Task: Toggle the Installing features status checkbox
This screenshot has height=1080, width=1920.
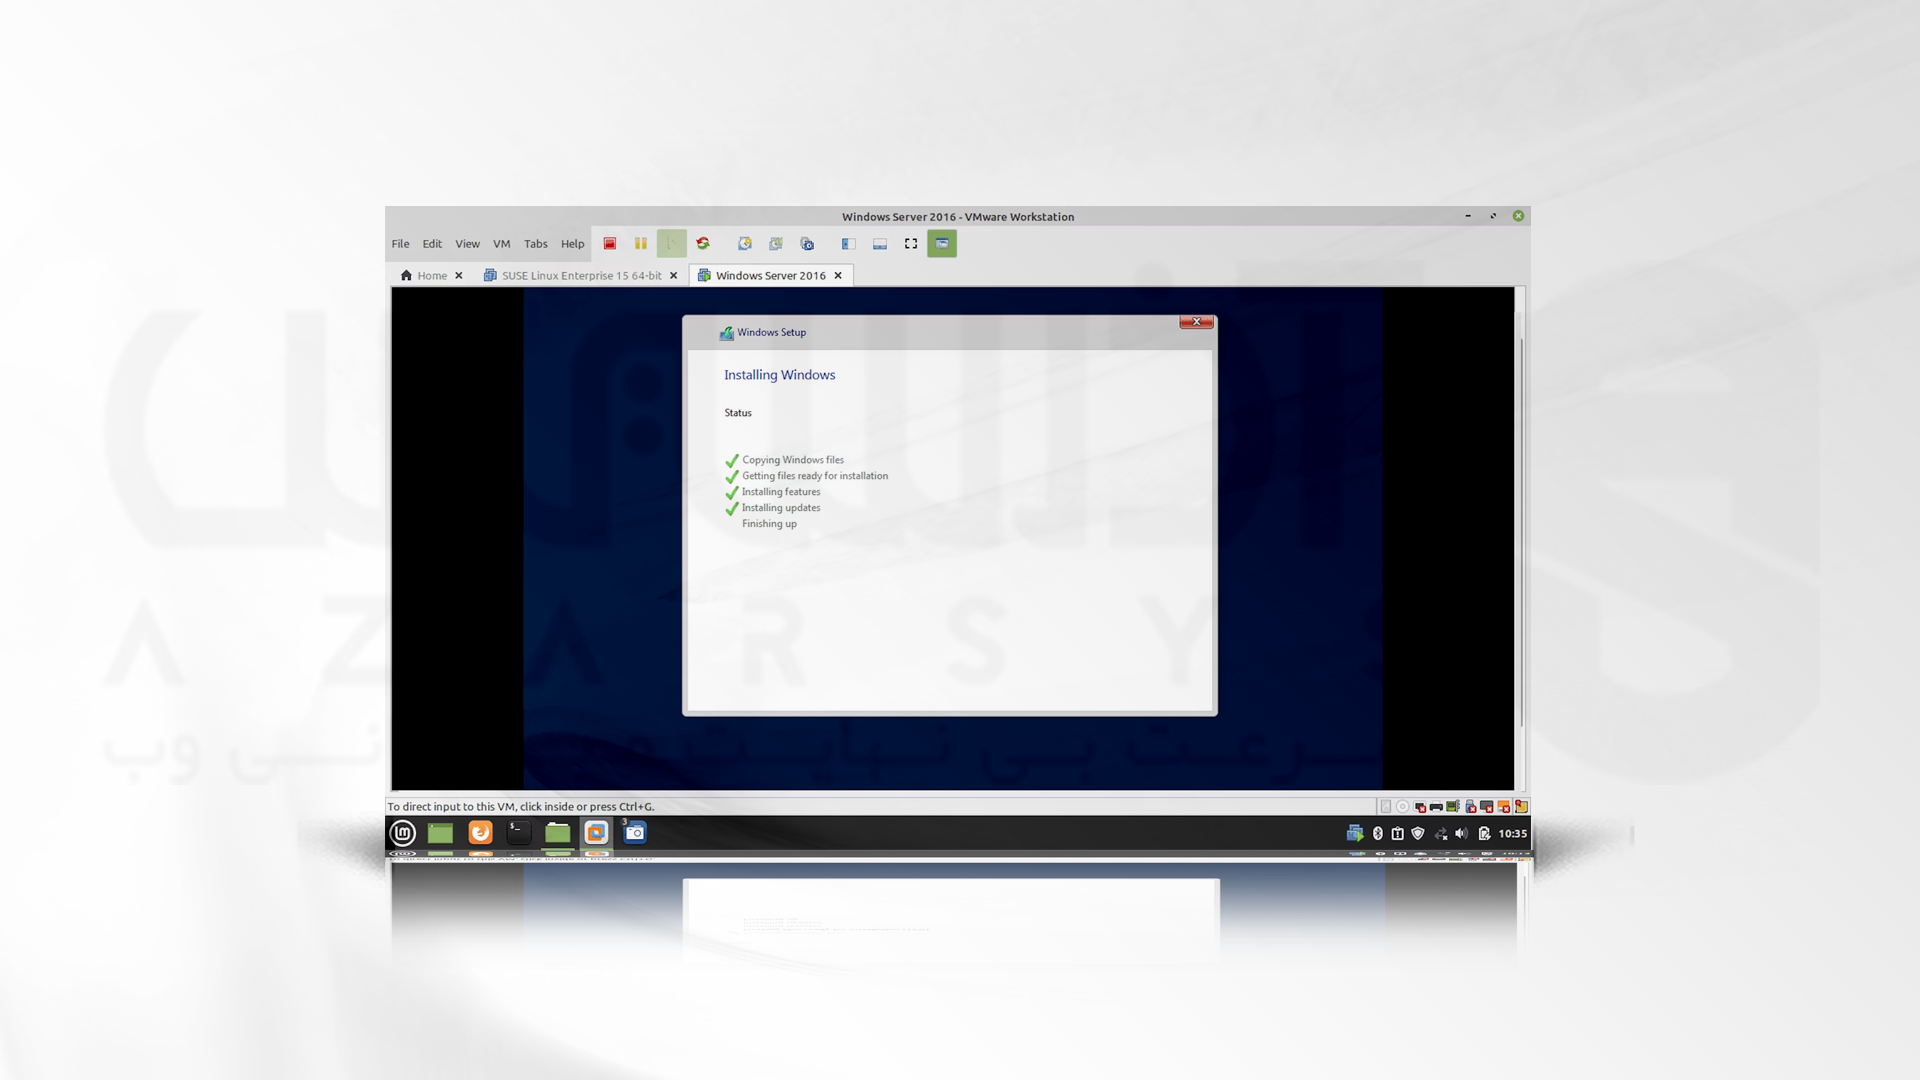Action: [733, 491]
